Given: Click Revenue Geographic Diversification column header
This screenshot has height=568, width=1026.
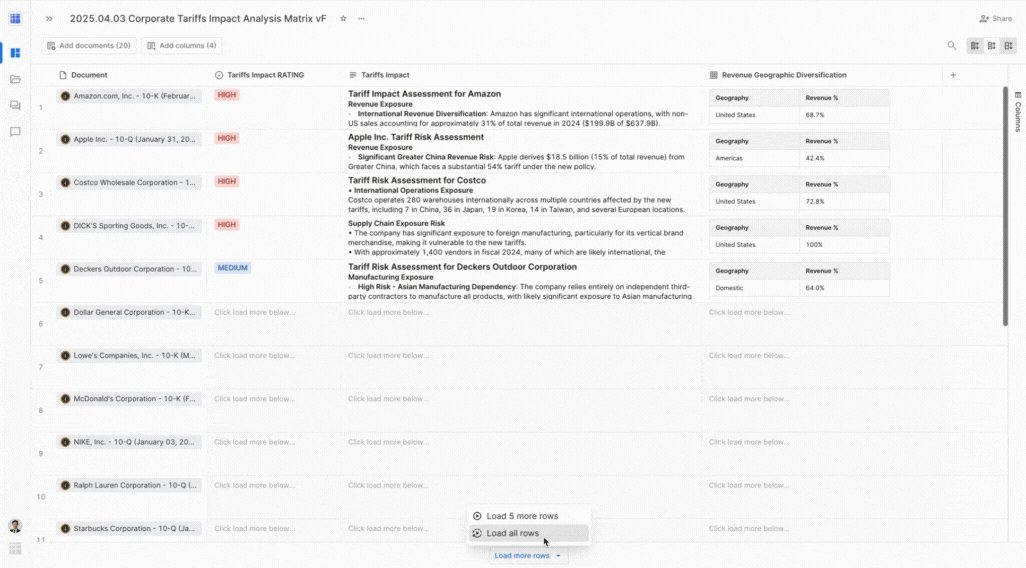Looking at the screenshot, I should coord(778,75).
